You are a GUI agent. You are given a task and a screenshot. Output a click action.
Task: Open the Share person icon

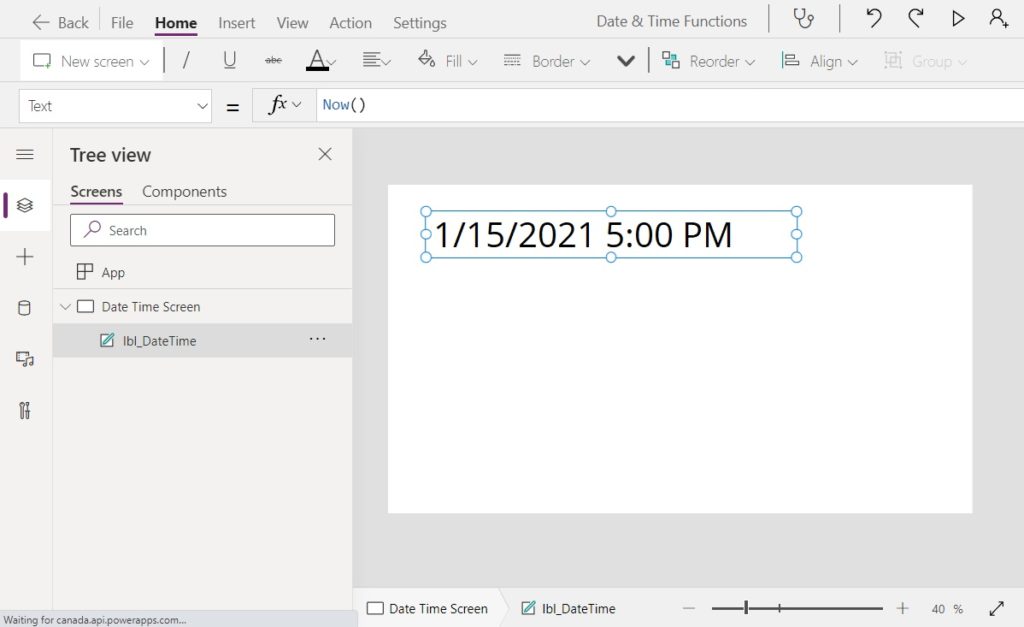[998, 17]
